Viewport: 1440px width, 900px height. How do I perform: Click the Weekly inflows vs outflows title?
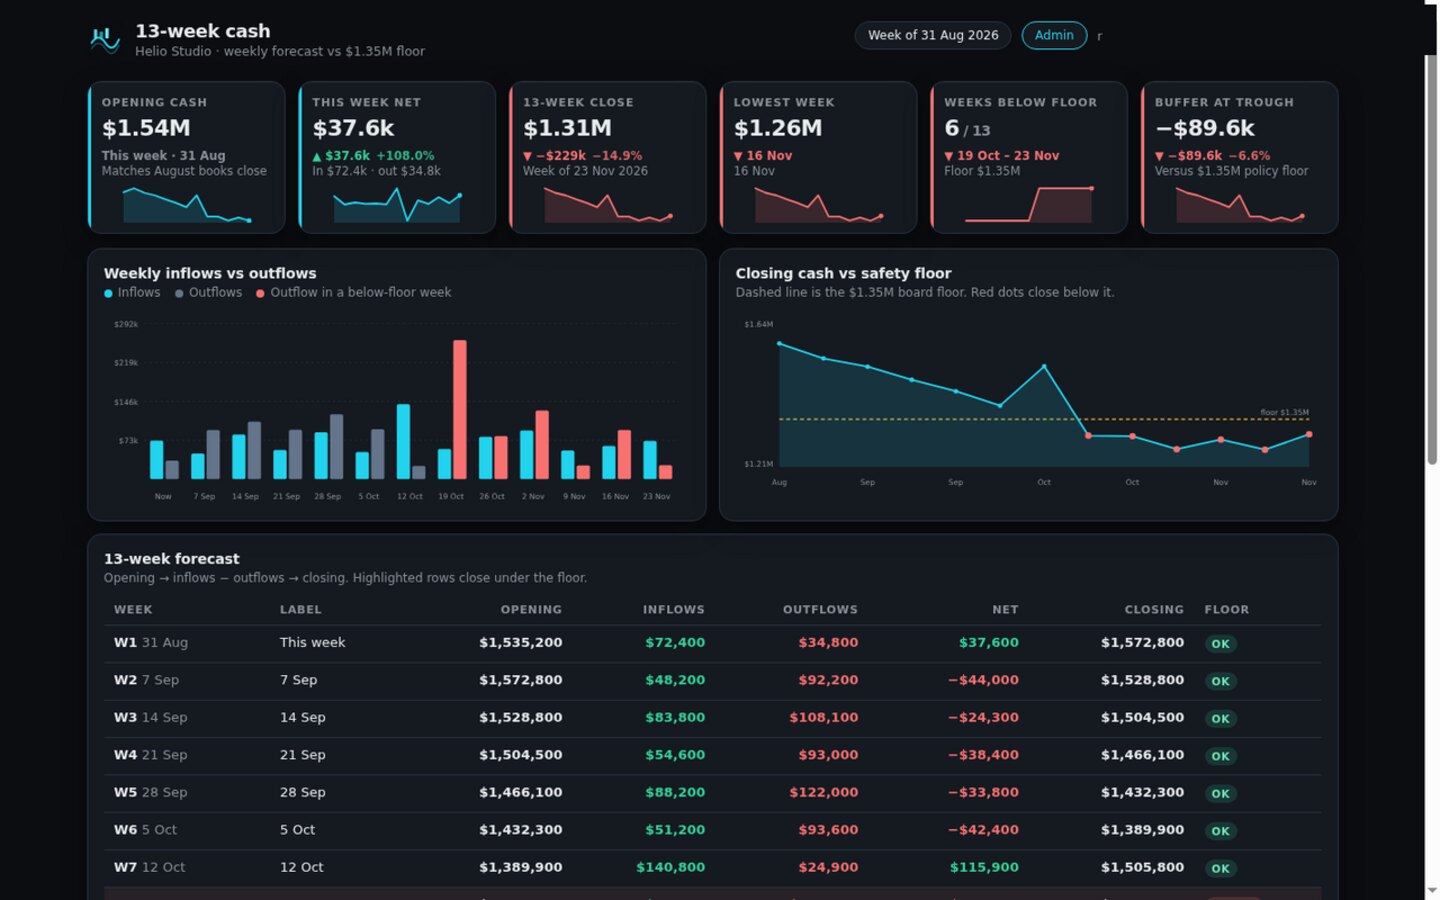click(210, 273)
